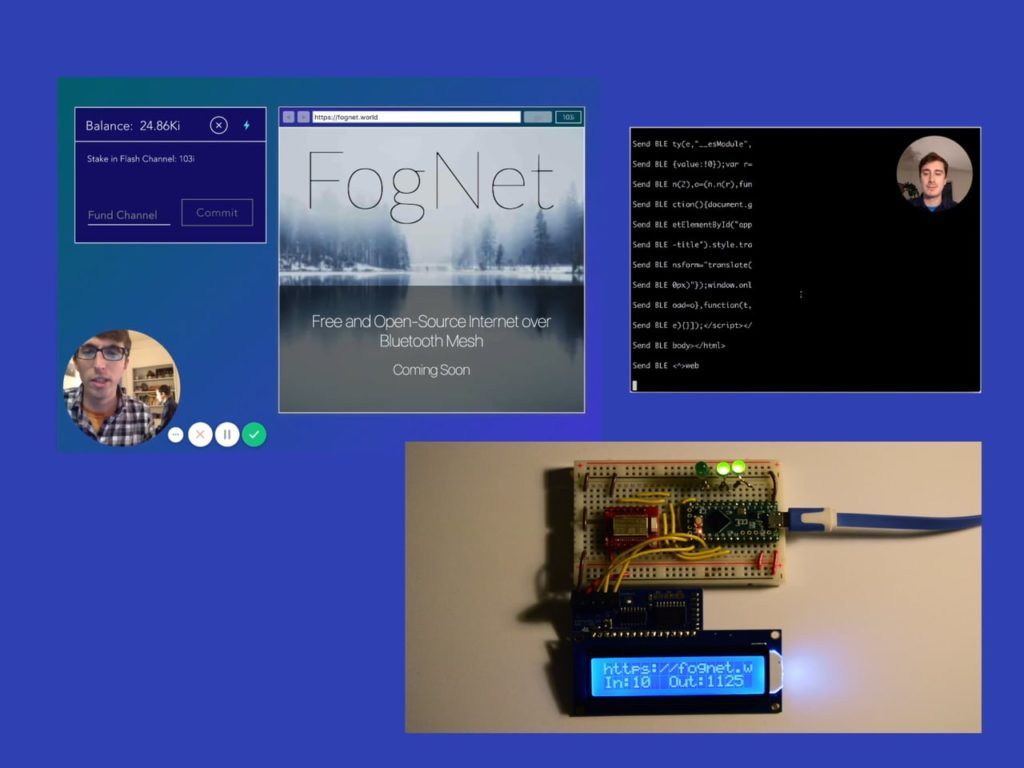Dismiss the Balance popup via the circled X icon
This screenshot has height=768, width=1024.
tap(218, 125)
